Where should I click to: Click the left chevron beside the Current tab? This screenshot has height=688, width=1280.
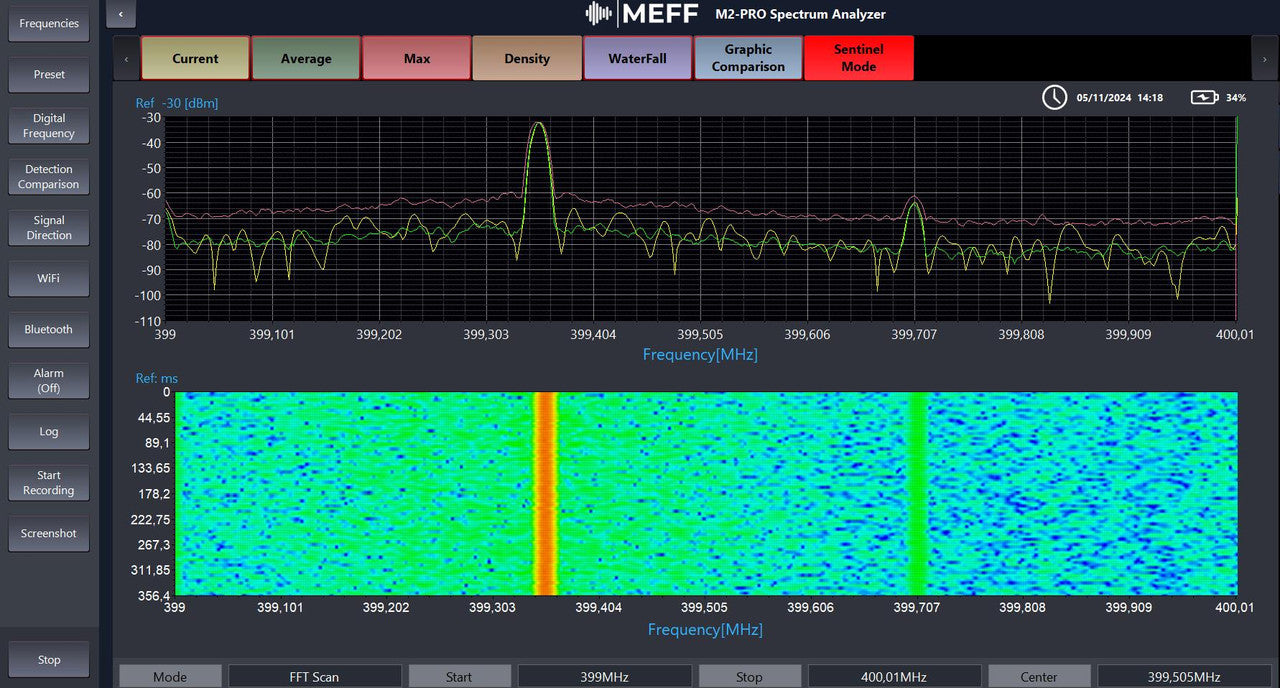point(126,58)
